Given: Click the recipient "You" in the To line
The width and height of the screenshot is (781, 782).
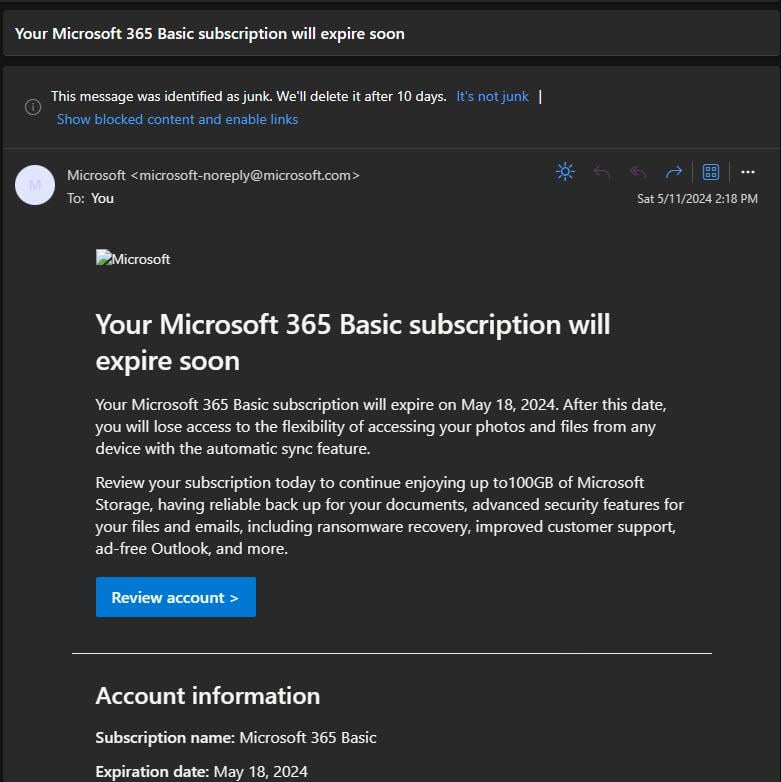Looking at the screenshot, I should pos(102,198).
